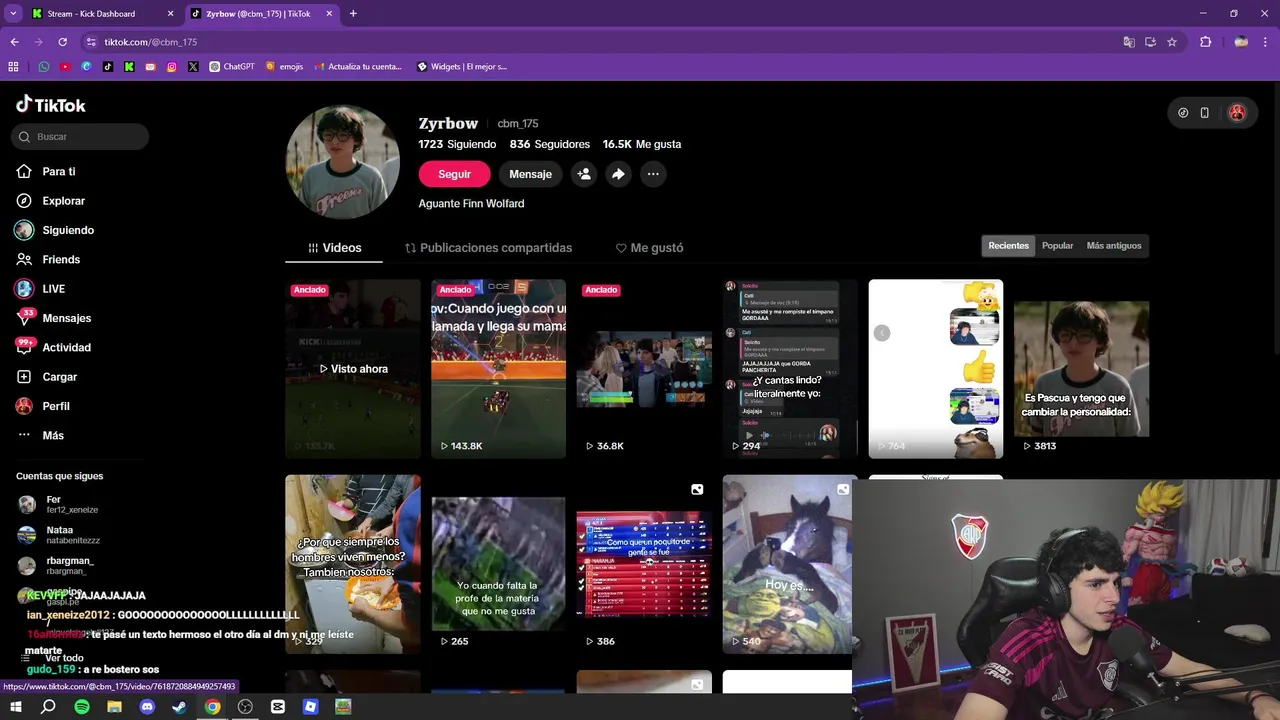The height and width of the screenshot is (720, 1280).
Task: Reload the TikTok page
Action: coord(62,42)
